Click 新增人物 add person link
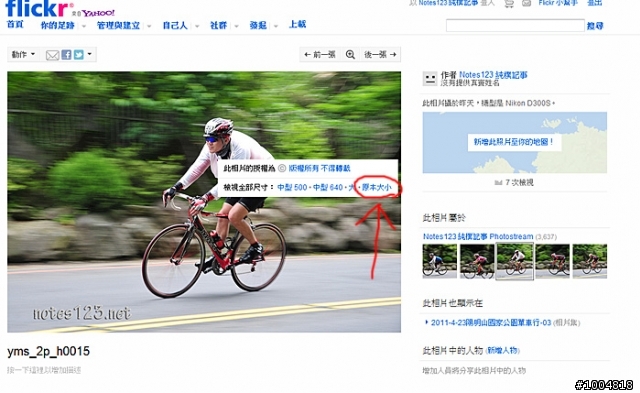This screenshot has height=393, width=640. click(x=502, y=350)
